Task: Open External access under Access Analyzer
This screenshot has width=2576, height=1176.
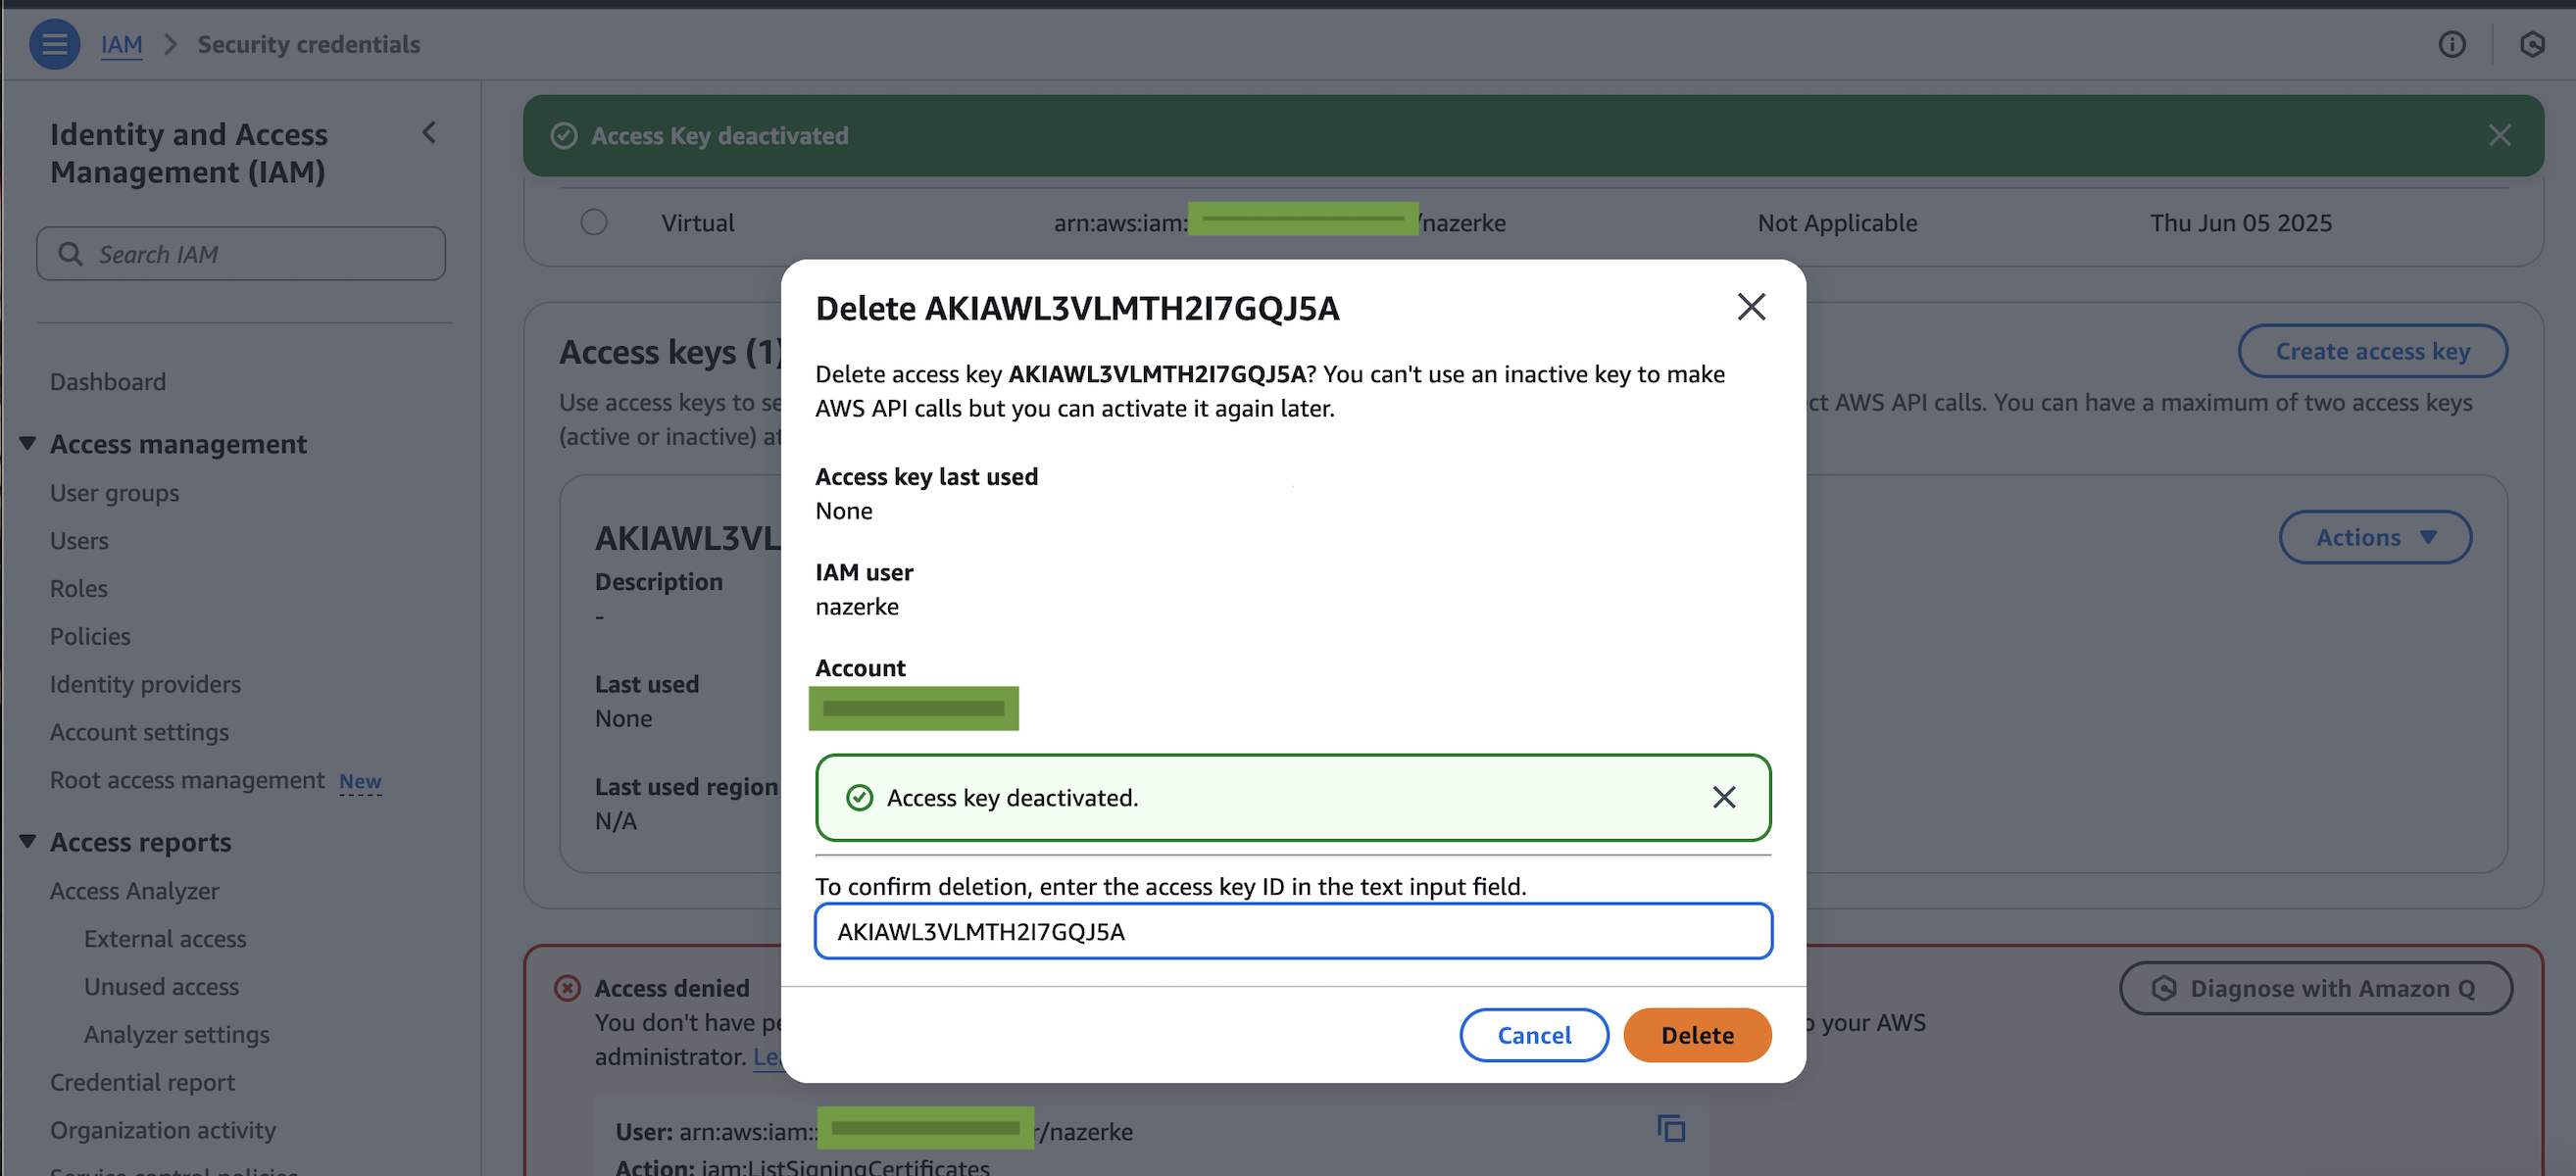Action: [165, 939]
